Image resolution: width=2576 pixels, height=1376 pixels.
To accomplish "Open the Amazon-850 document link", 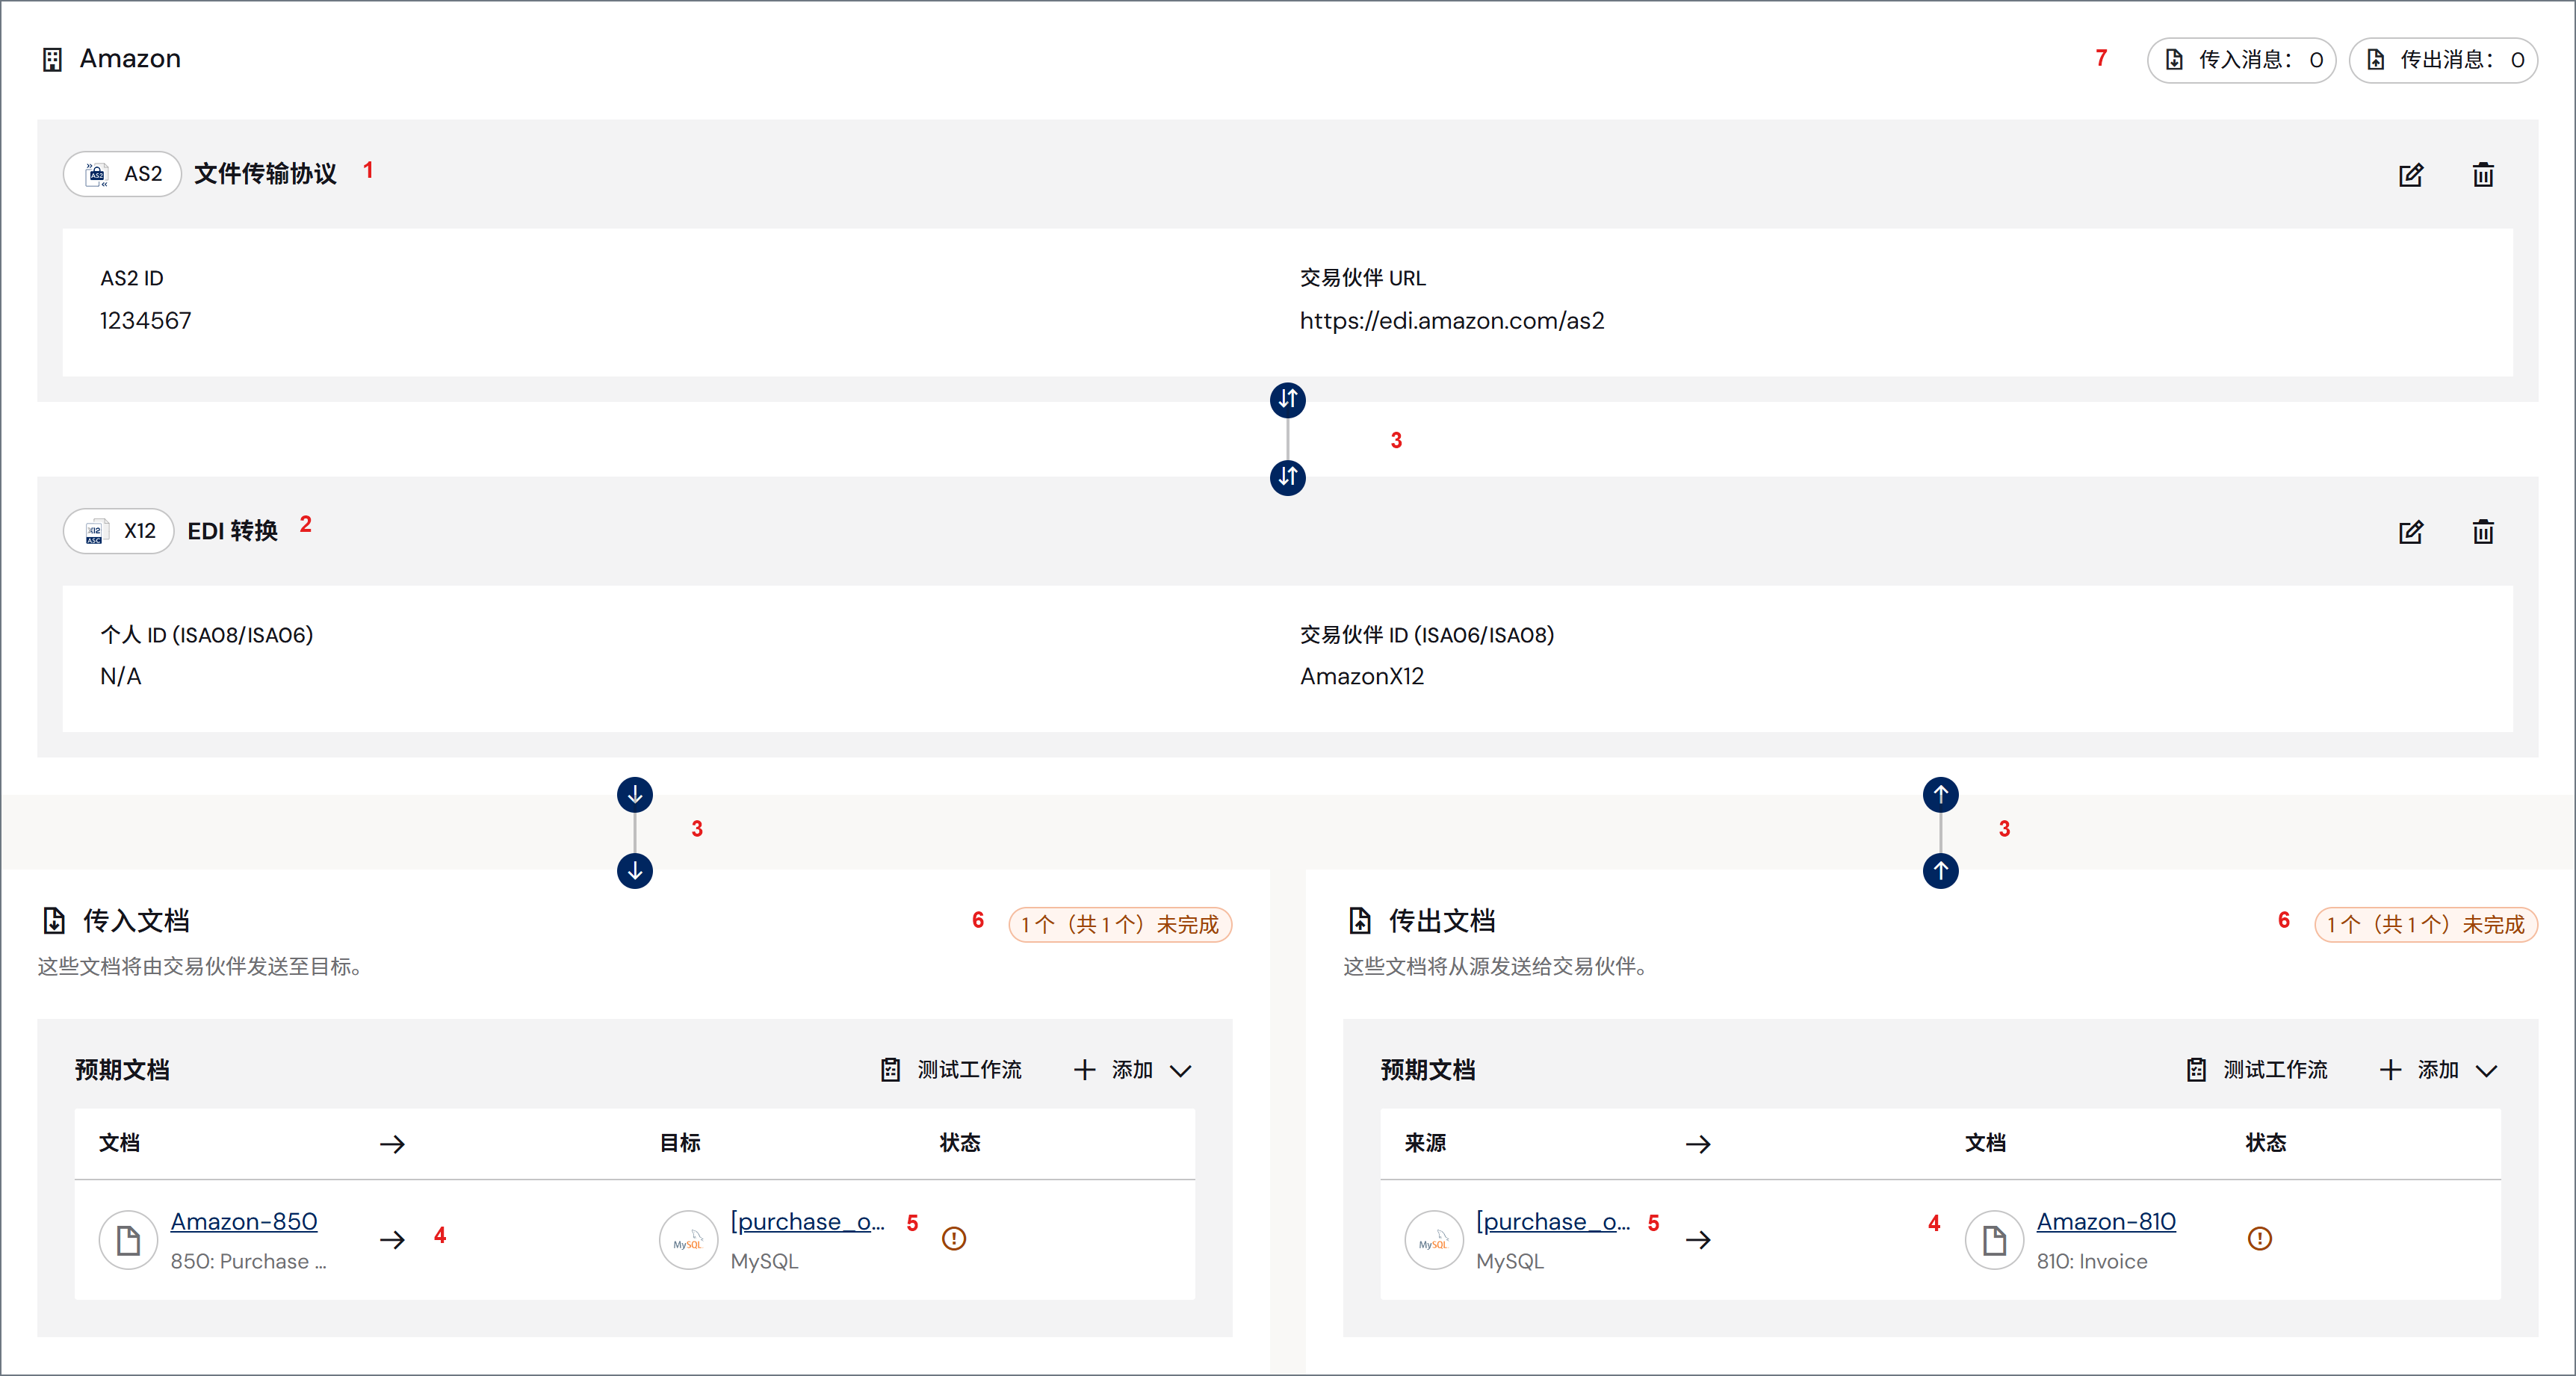I will (x=244, y=1222).
